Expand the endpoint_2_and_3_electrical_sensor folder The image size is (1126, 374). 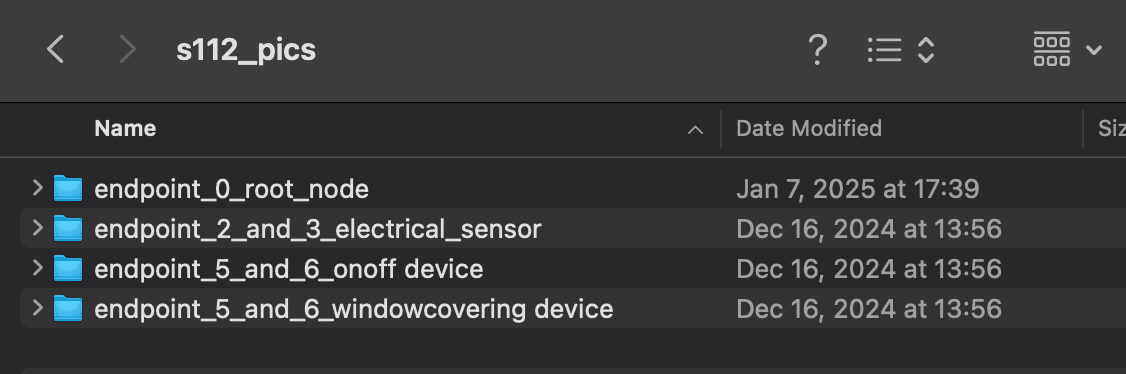(37, 229)
